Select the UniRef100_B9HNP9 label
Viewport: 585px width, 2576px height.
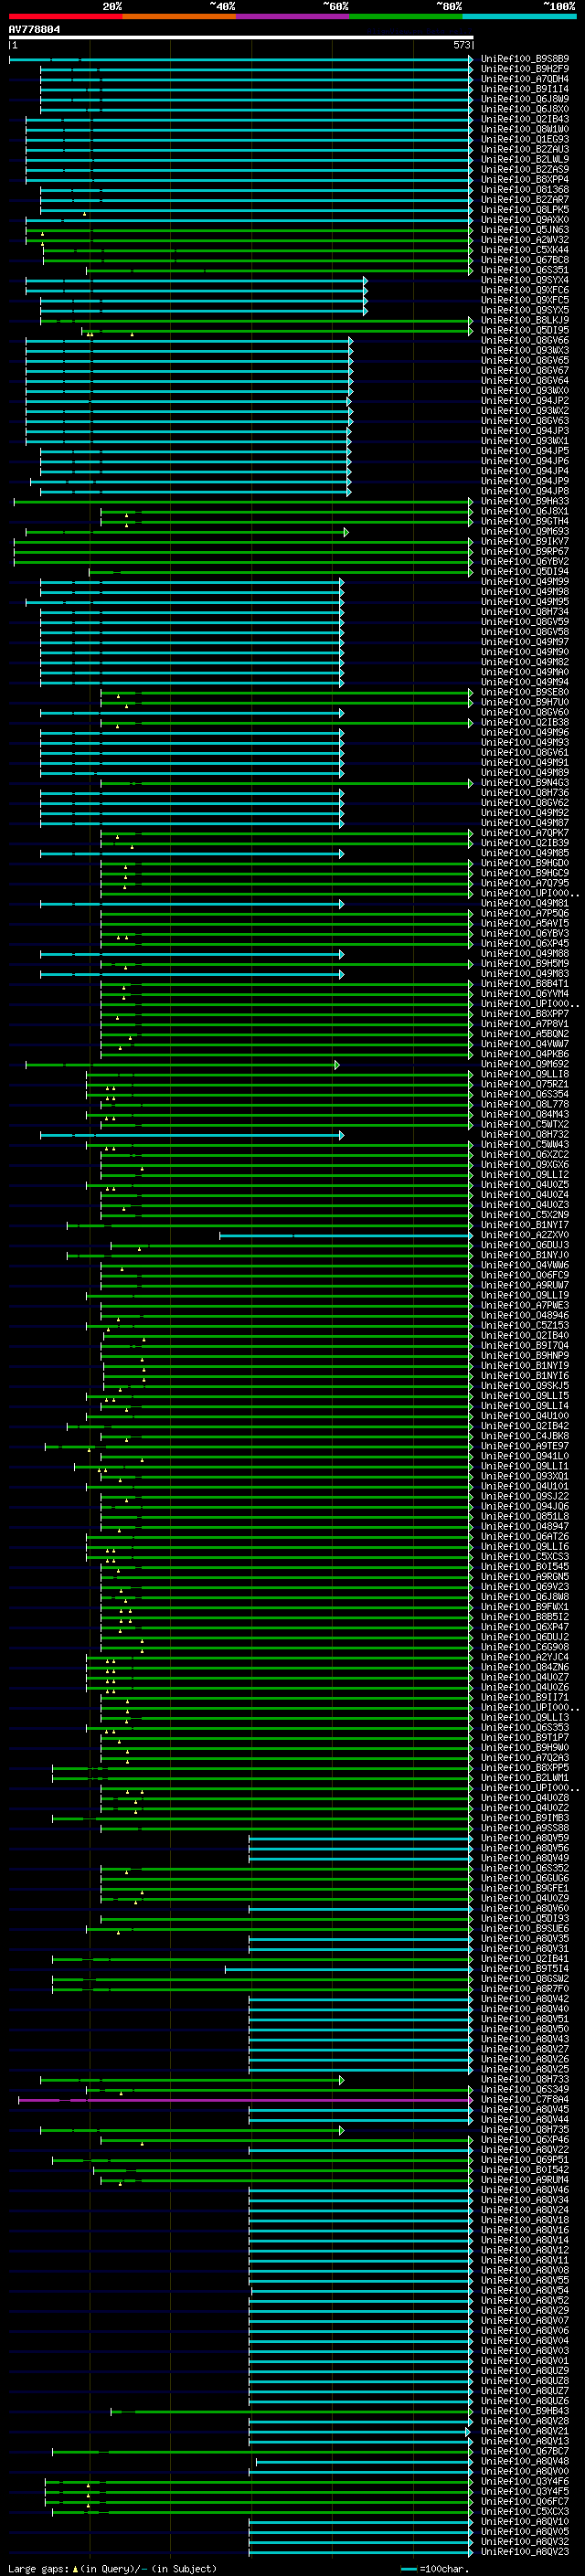pos(525,1355)
